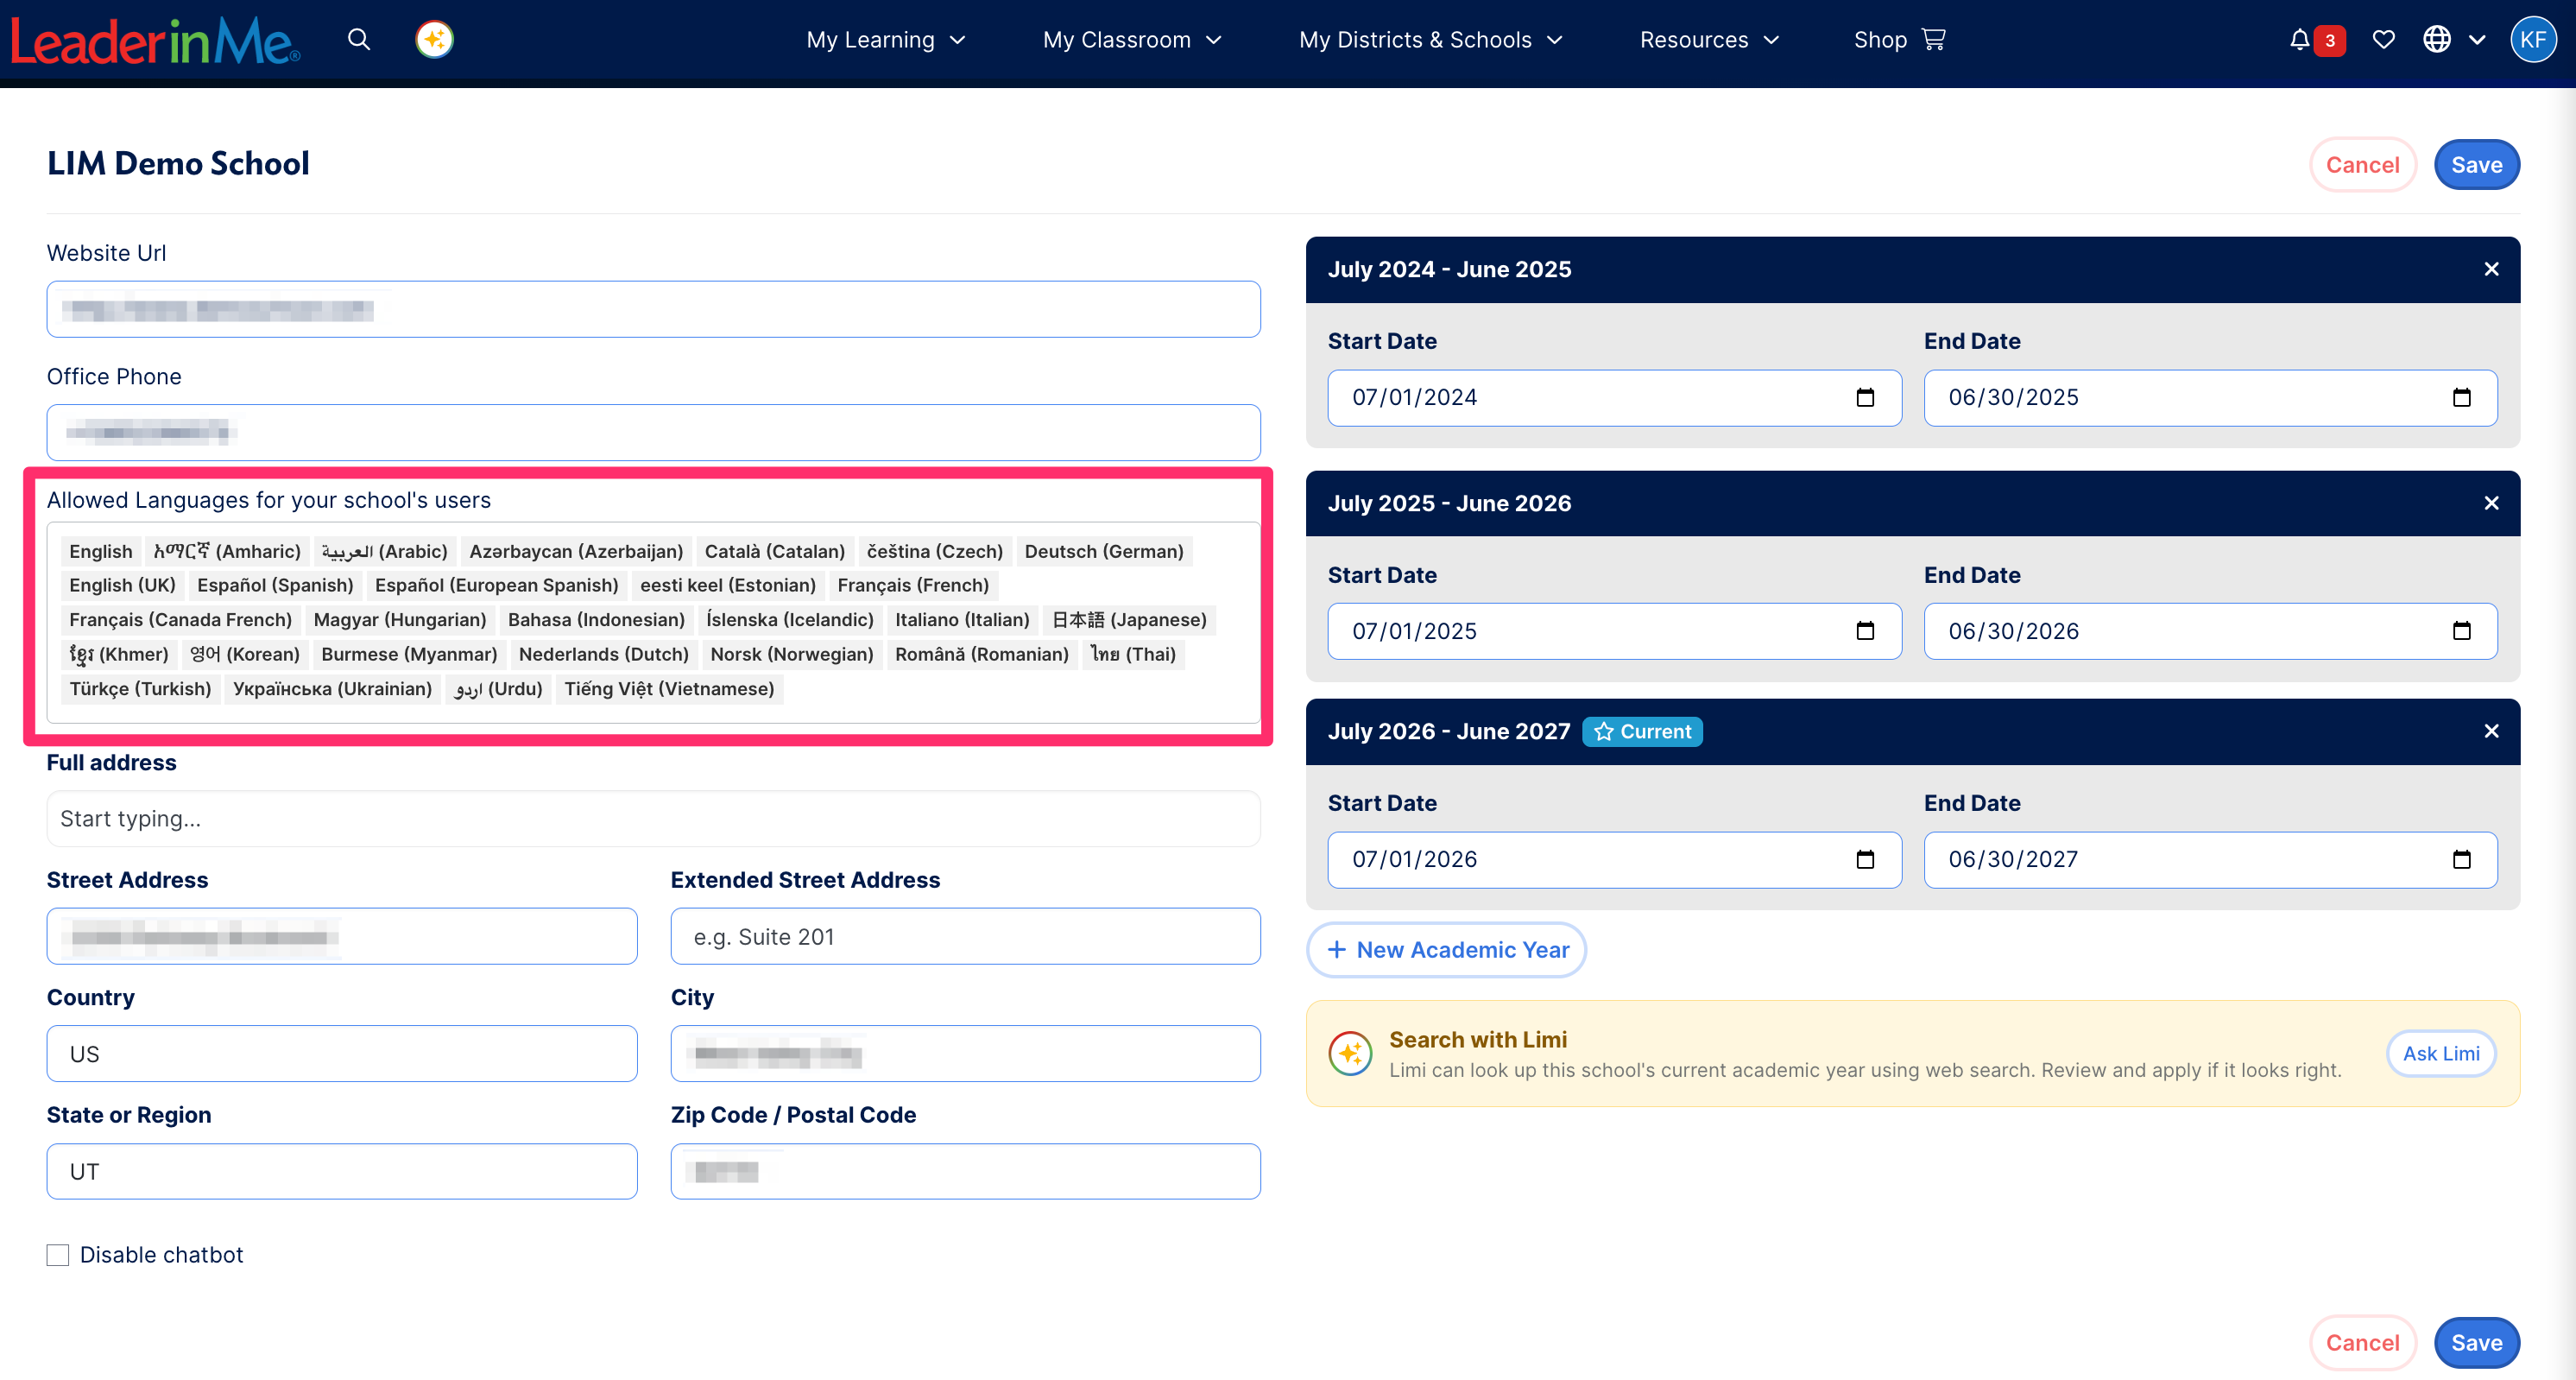Click the Extended Street Address field

pyautogui.click(x=965, y=937)
